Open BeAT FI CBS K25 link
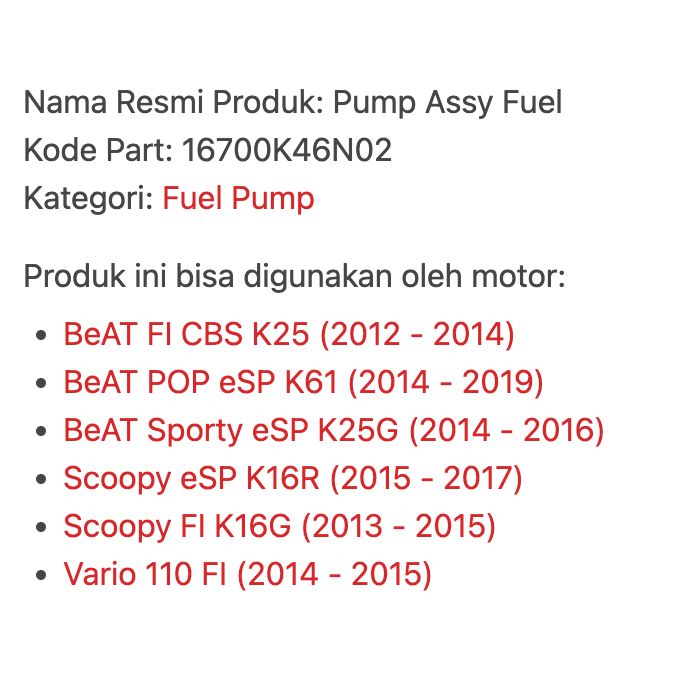Screen dimensions: 688x688 288,334
